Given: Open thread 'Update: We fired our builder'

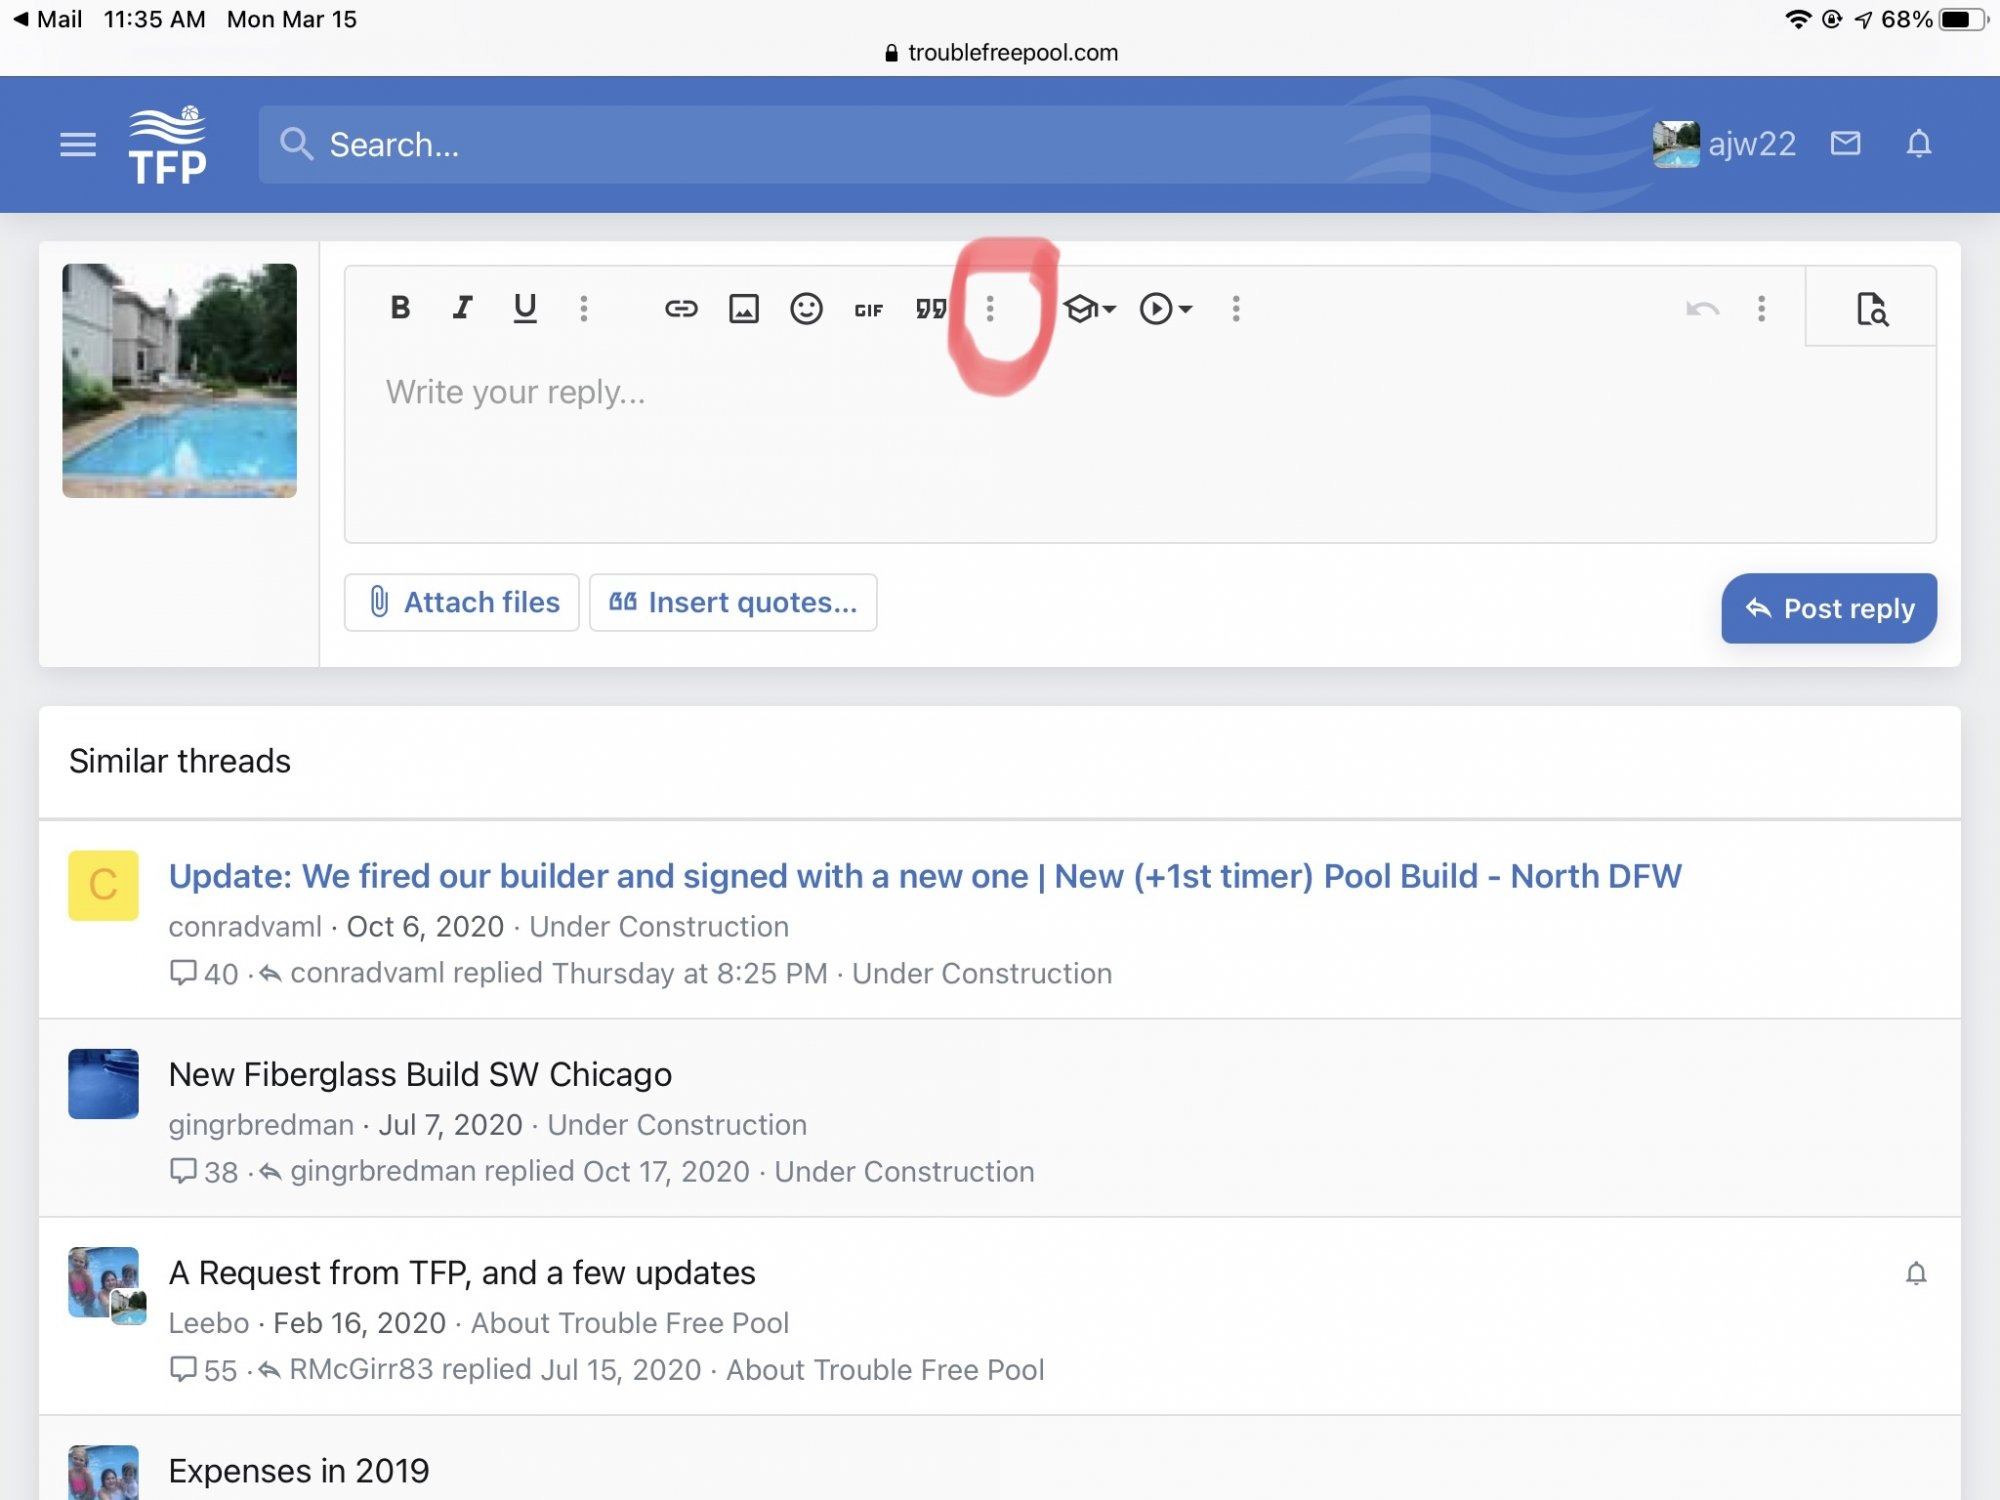Looking at the screenshot, I should tap(925, 876).
